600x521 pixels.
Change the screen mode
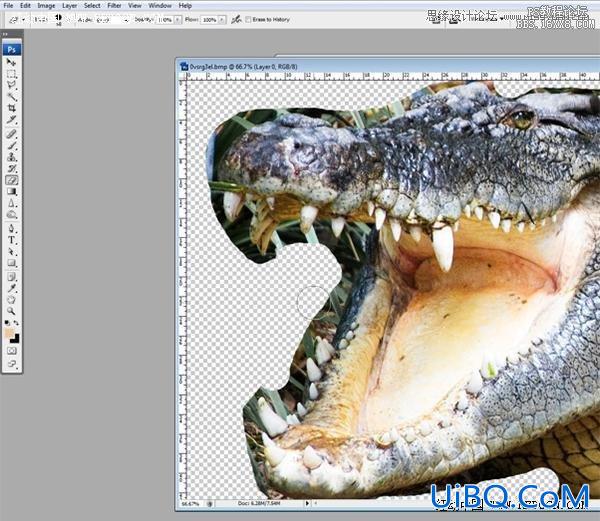pyautogui.click(x=11, y=363)
